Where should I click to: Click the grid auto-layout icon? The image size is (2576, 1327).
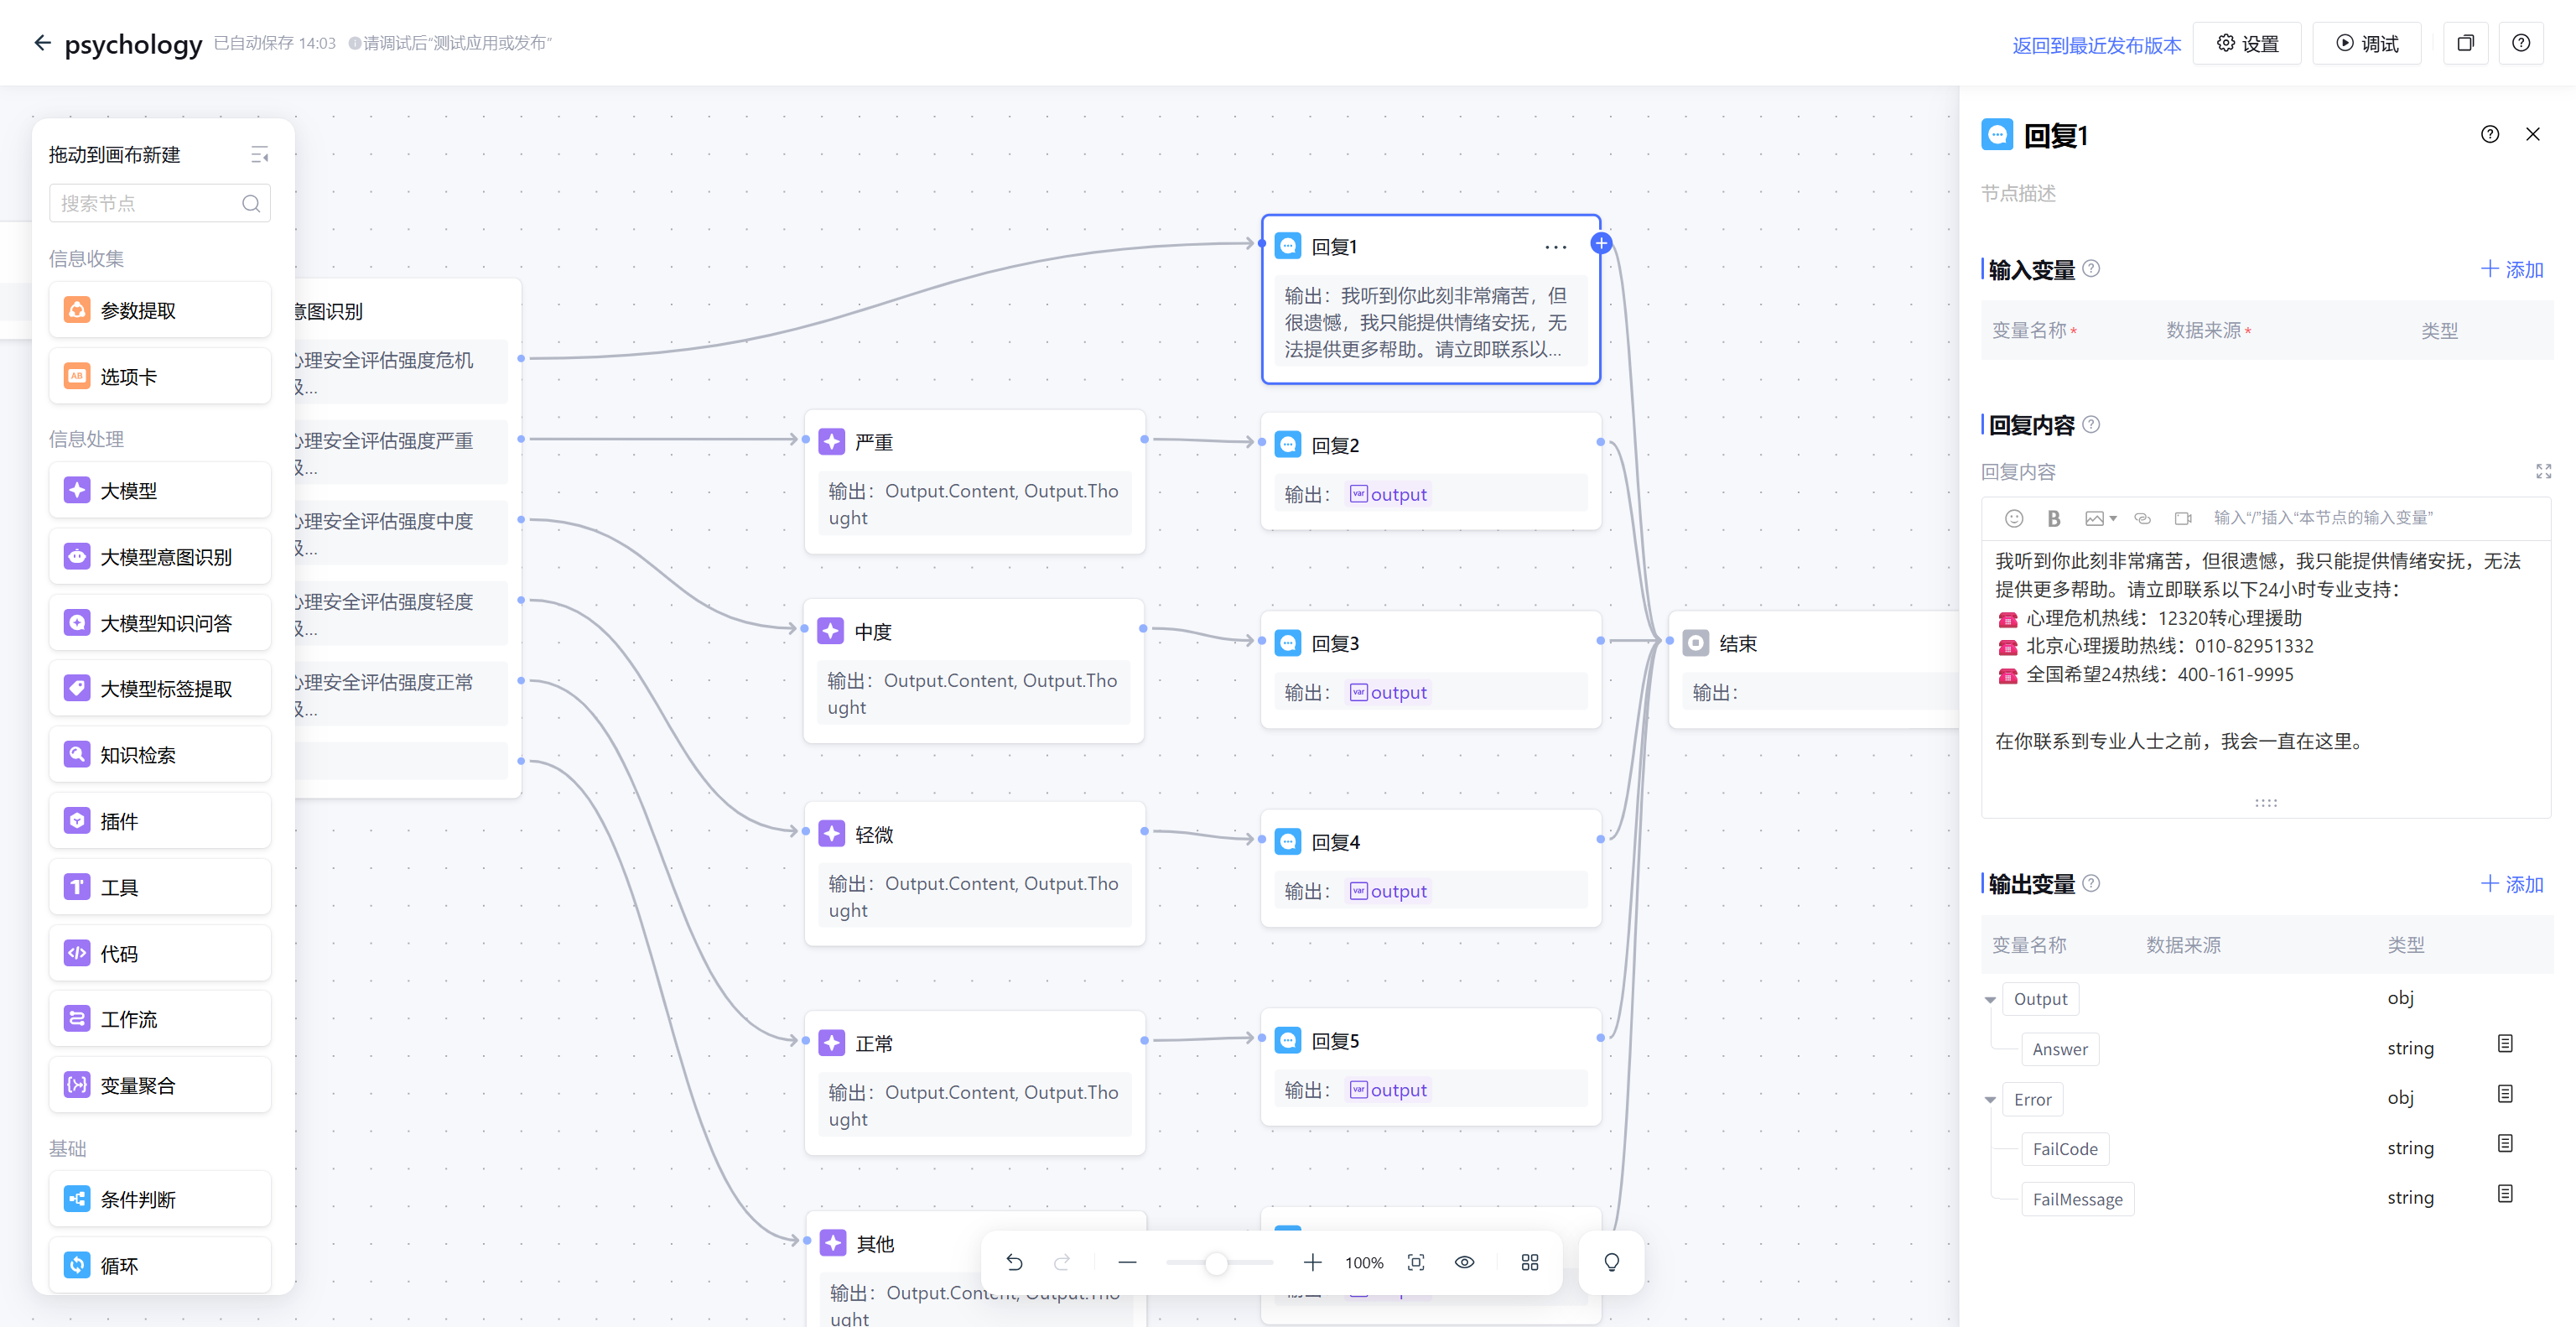click(x=1529, y=1262)
